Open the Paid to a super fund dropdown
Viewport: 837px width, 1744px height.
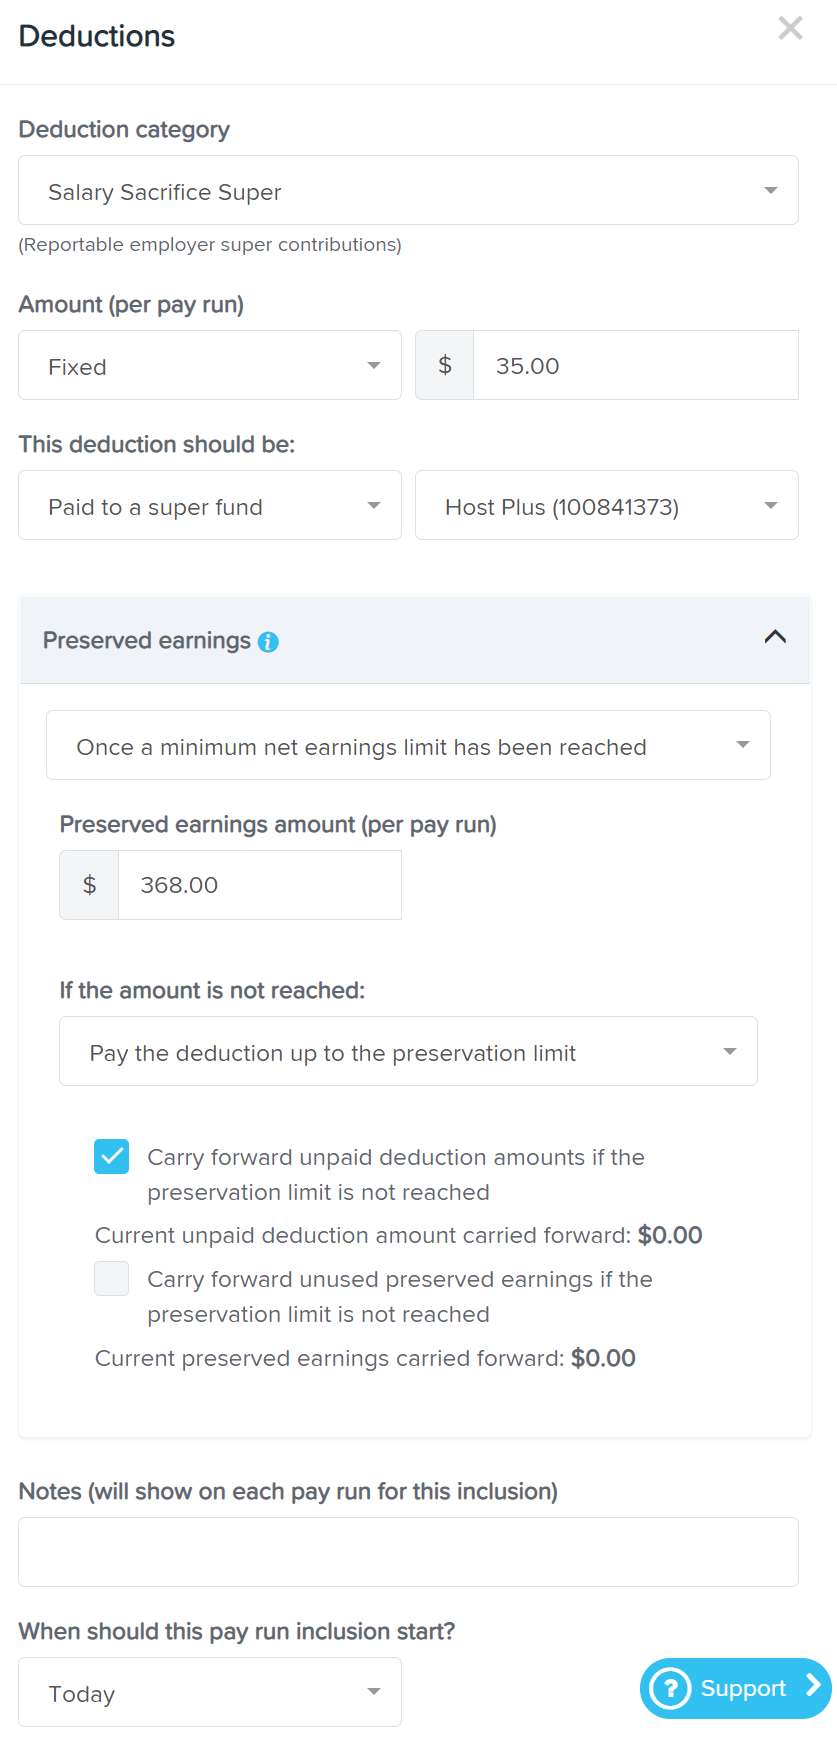209,505
